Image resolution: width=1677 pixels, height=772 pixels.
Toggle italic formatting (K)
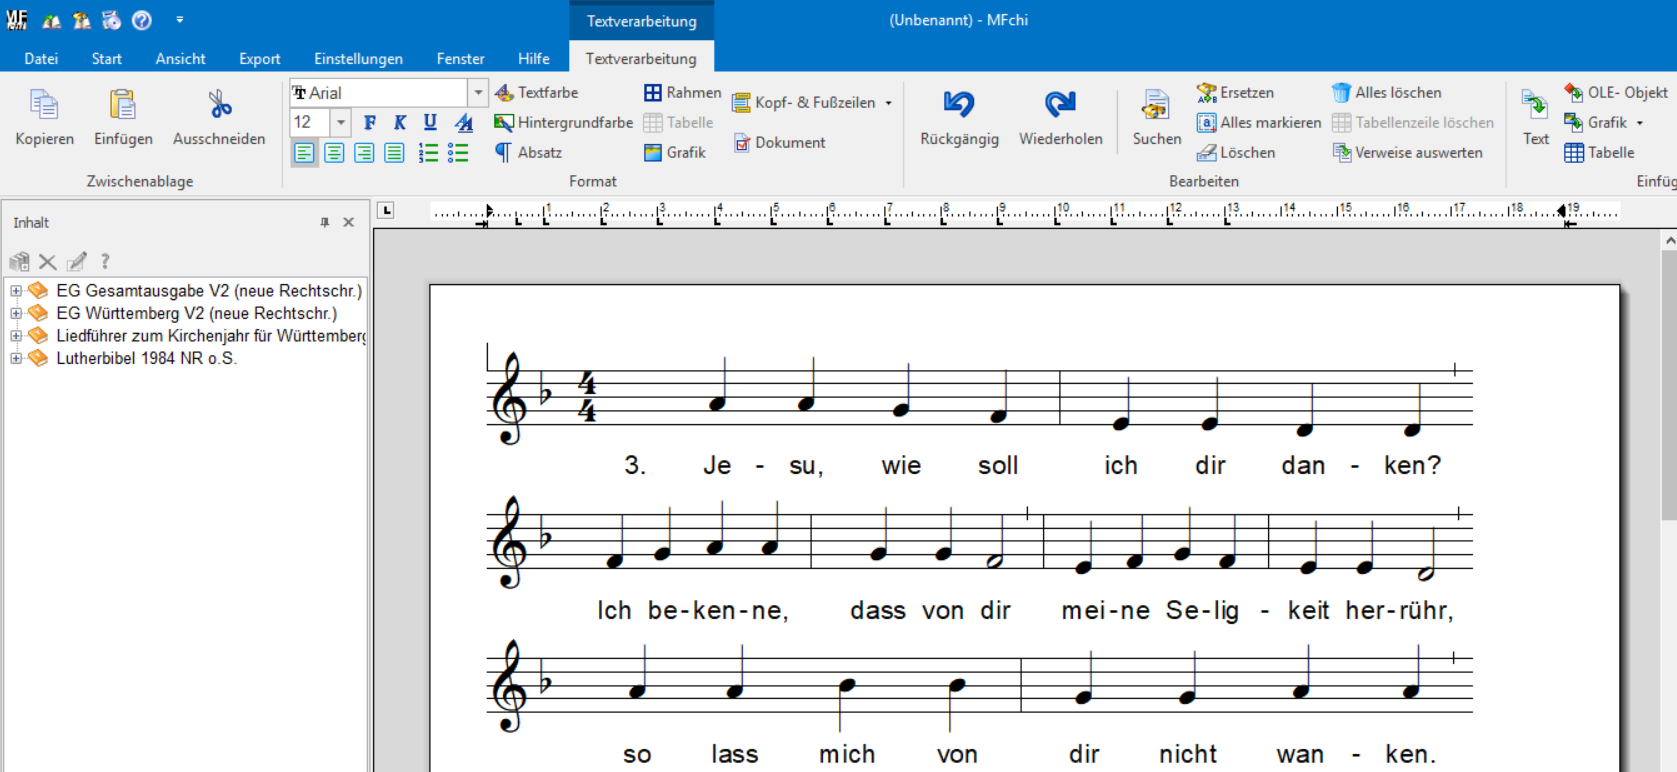(x=400, y=122)
